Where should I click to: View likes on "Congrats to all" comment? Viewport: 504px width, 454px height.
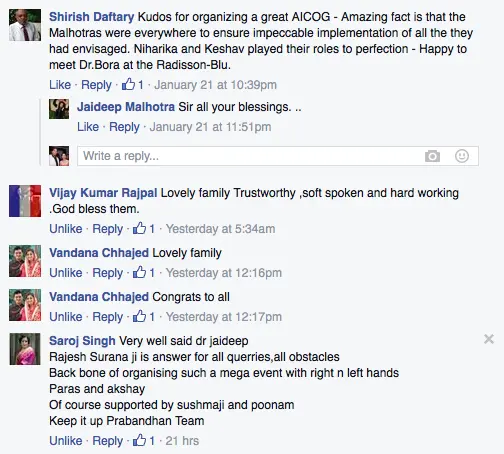click(x=144, y=317)
